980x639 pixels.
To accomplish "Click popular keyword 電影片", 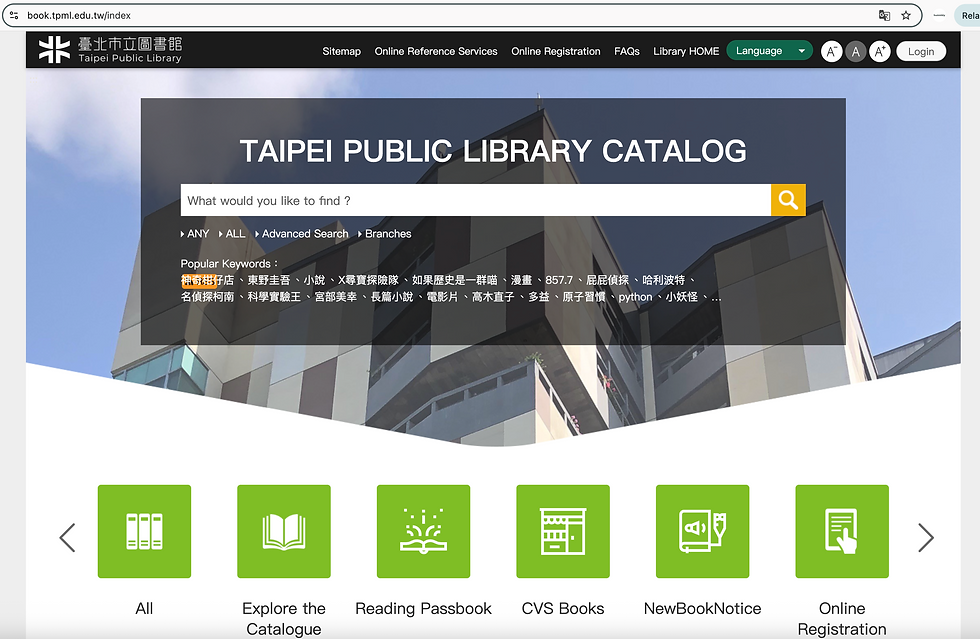I will tap(442, 297).
